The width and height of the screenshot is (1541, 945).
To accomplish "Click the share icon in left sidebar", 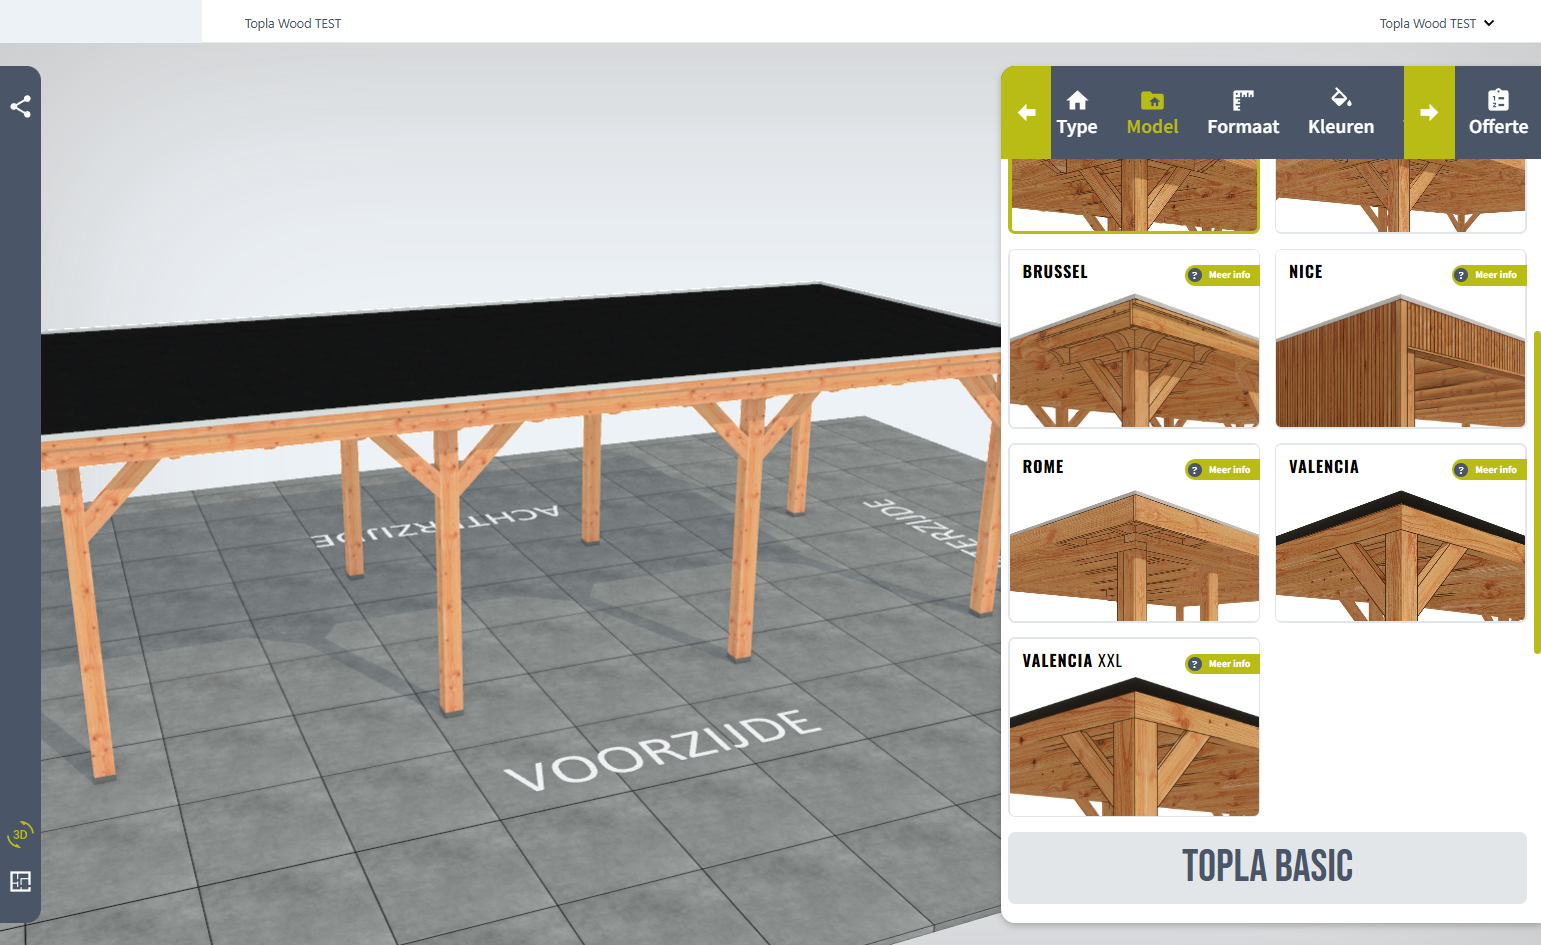I will click(x=20, y=106).
